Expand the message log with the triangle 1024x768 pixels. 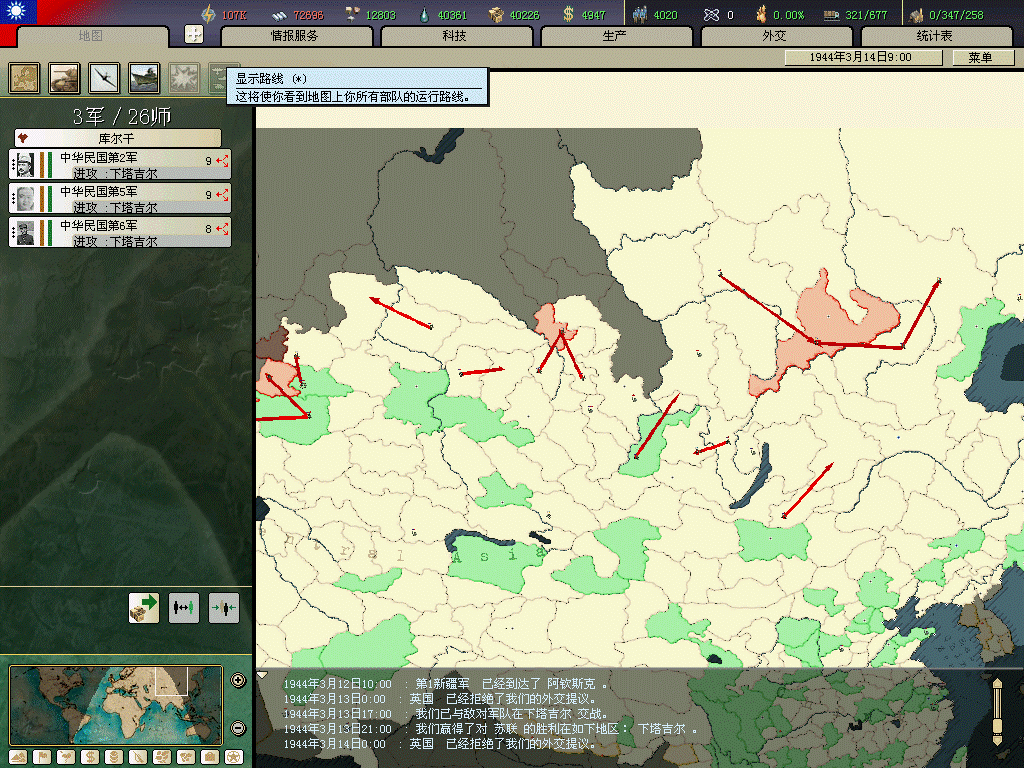pyautogui.click(x=262, y=675)
